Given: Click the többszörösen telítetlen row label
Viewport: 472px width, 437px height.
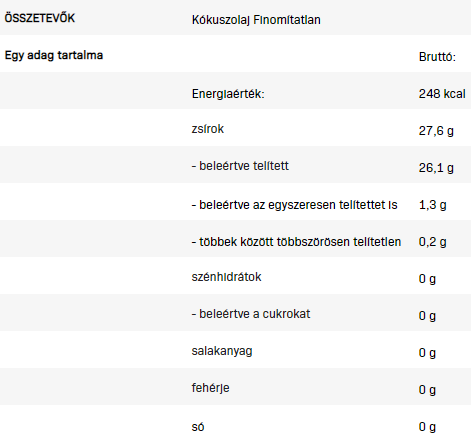Looking at the screenshot, I should pos(296,242).
